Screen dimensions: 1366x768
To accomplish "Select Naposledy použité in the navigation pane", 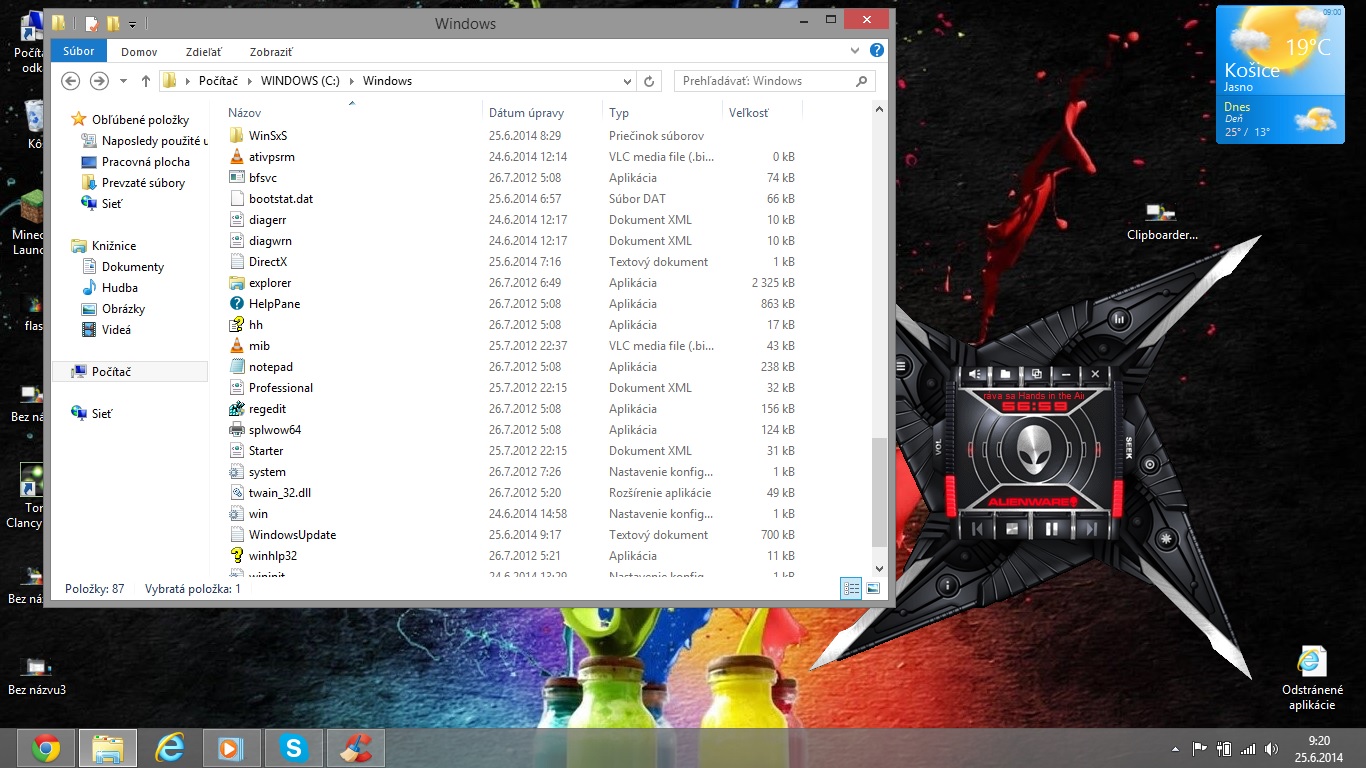I will (146, 141).
